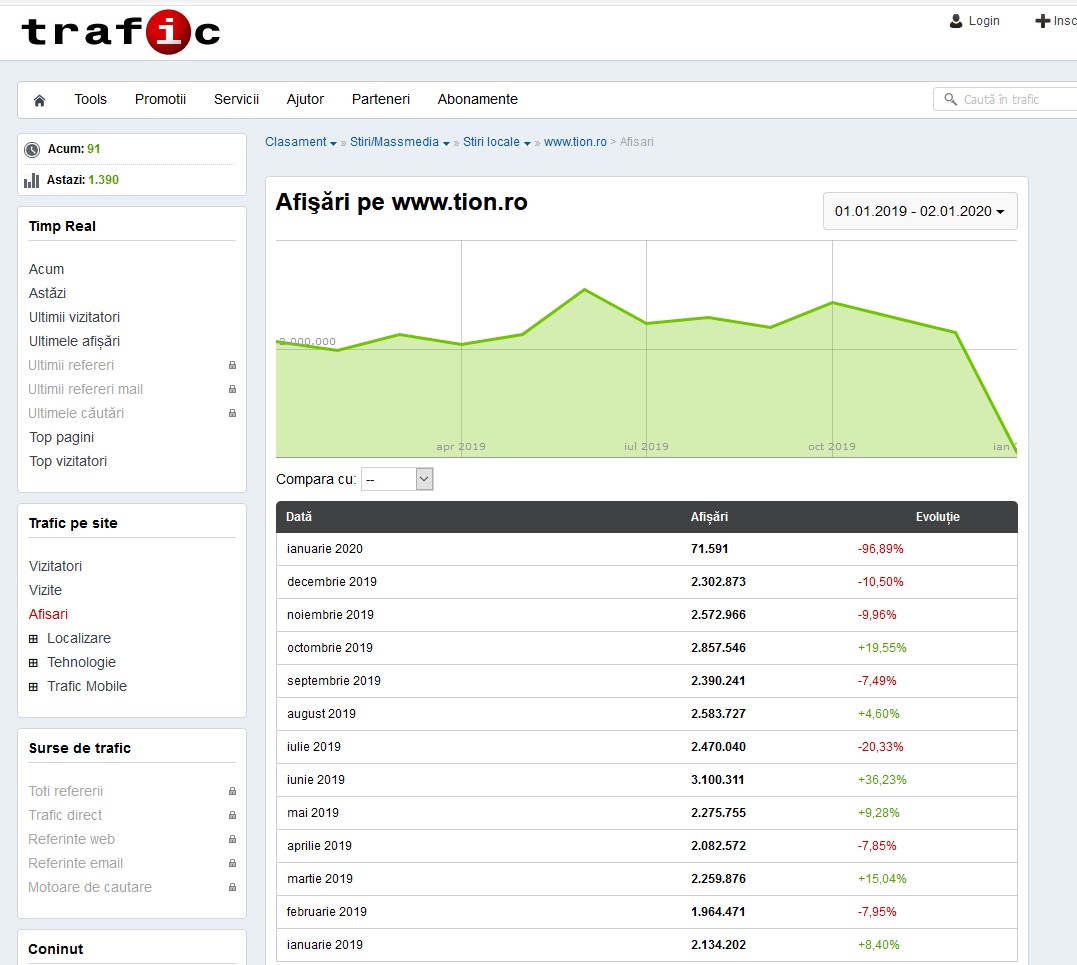Expand the Trafic Mobile section
1077x965 pixels.
click(33, 687)
